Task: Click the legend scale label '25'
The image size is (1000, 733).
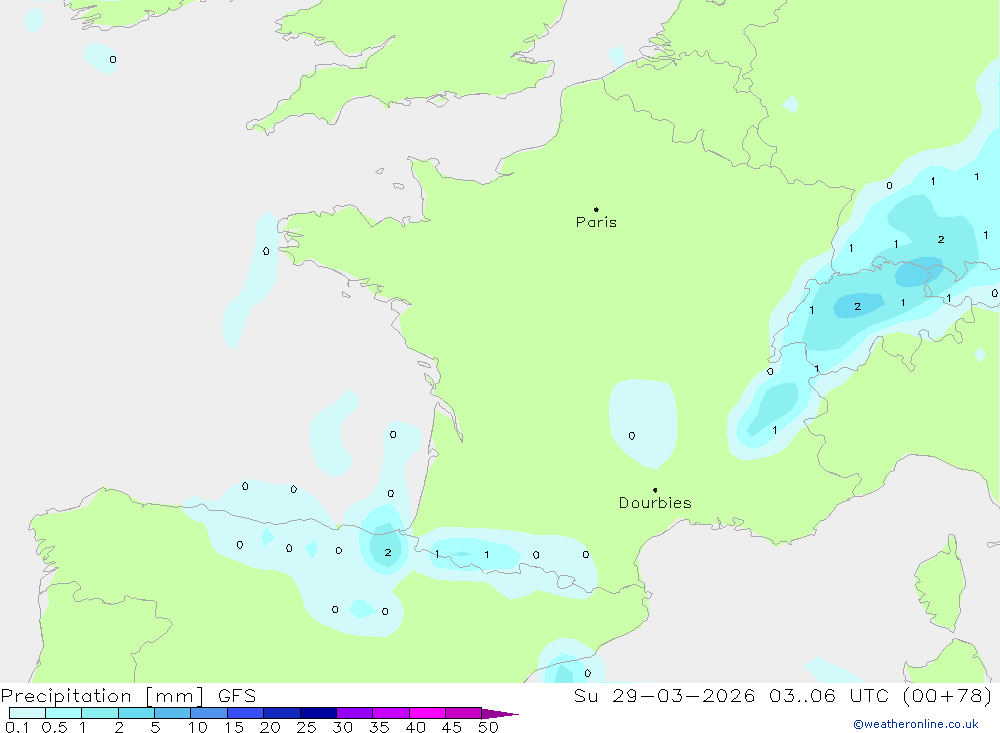Action: click(306, 727)
